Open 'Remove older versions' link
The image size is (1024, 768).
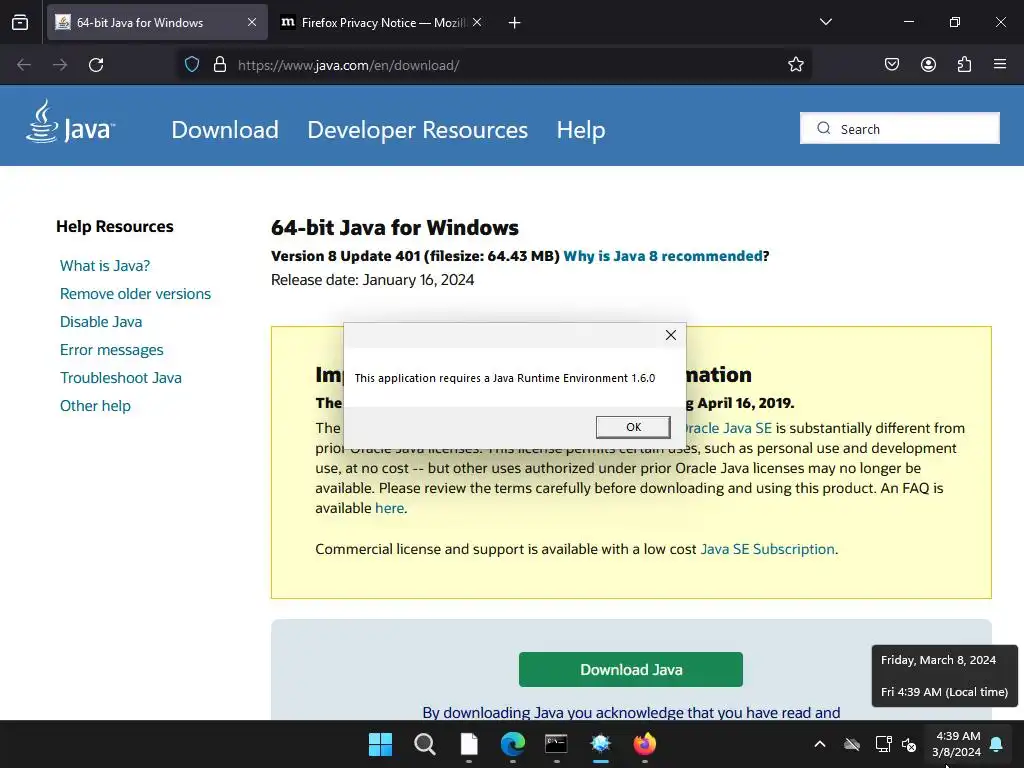coord(135,294)
